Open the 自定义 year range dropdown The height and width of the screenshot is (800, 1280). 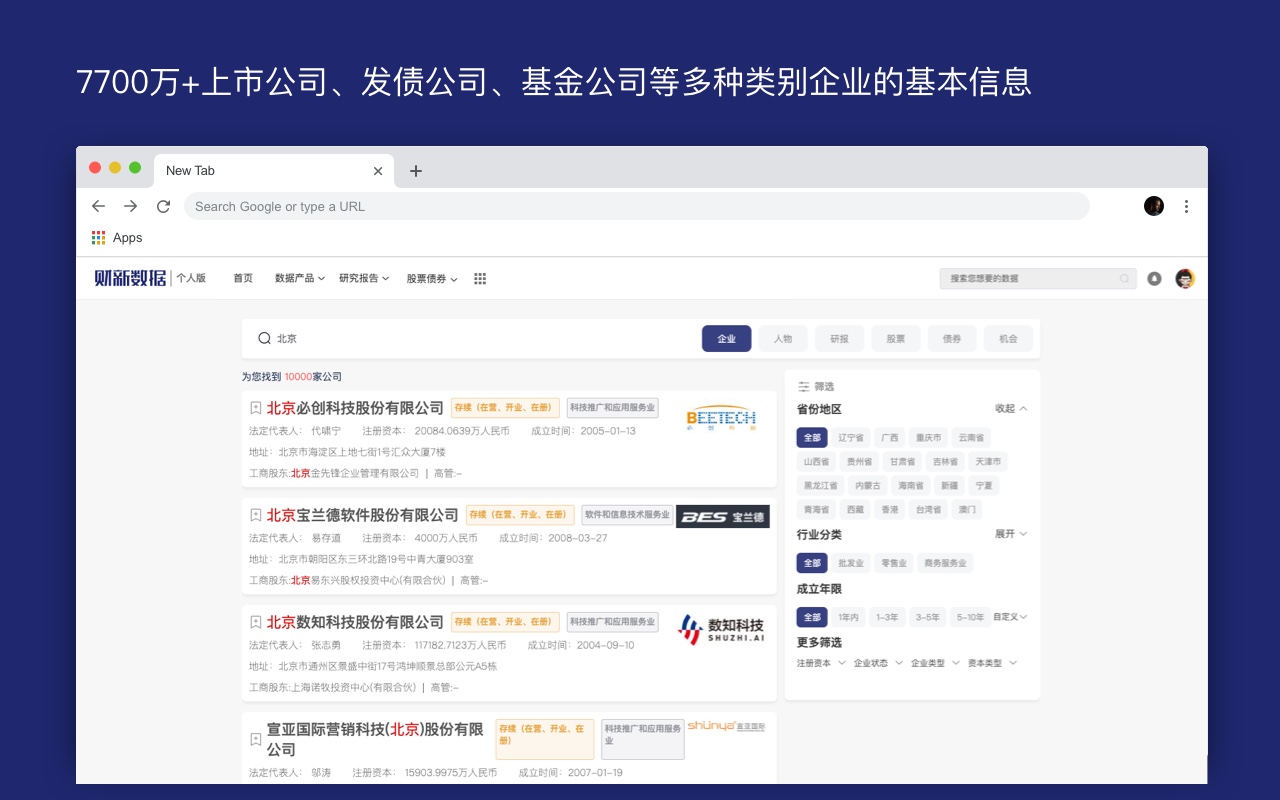pyautogui.click(x=1010, y=617)
